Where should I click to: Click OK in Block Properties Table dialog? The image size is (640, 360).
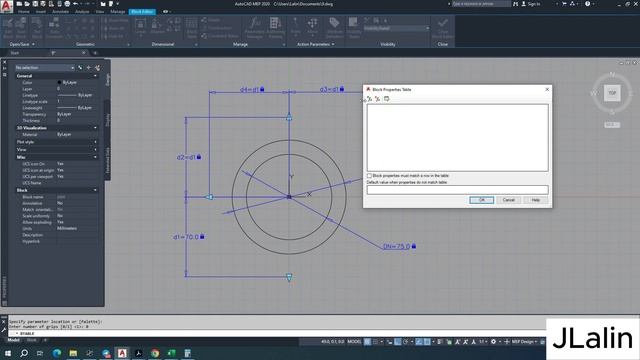pyautogui.click(x=482, y=200)
